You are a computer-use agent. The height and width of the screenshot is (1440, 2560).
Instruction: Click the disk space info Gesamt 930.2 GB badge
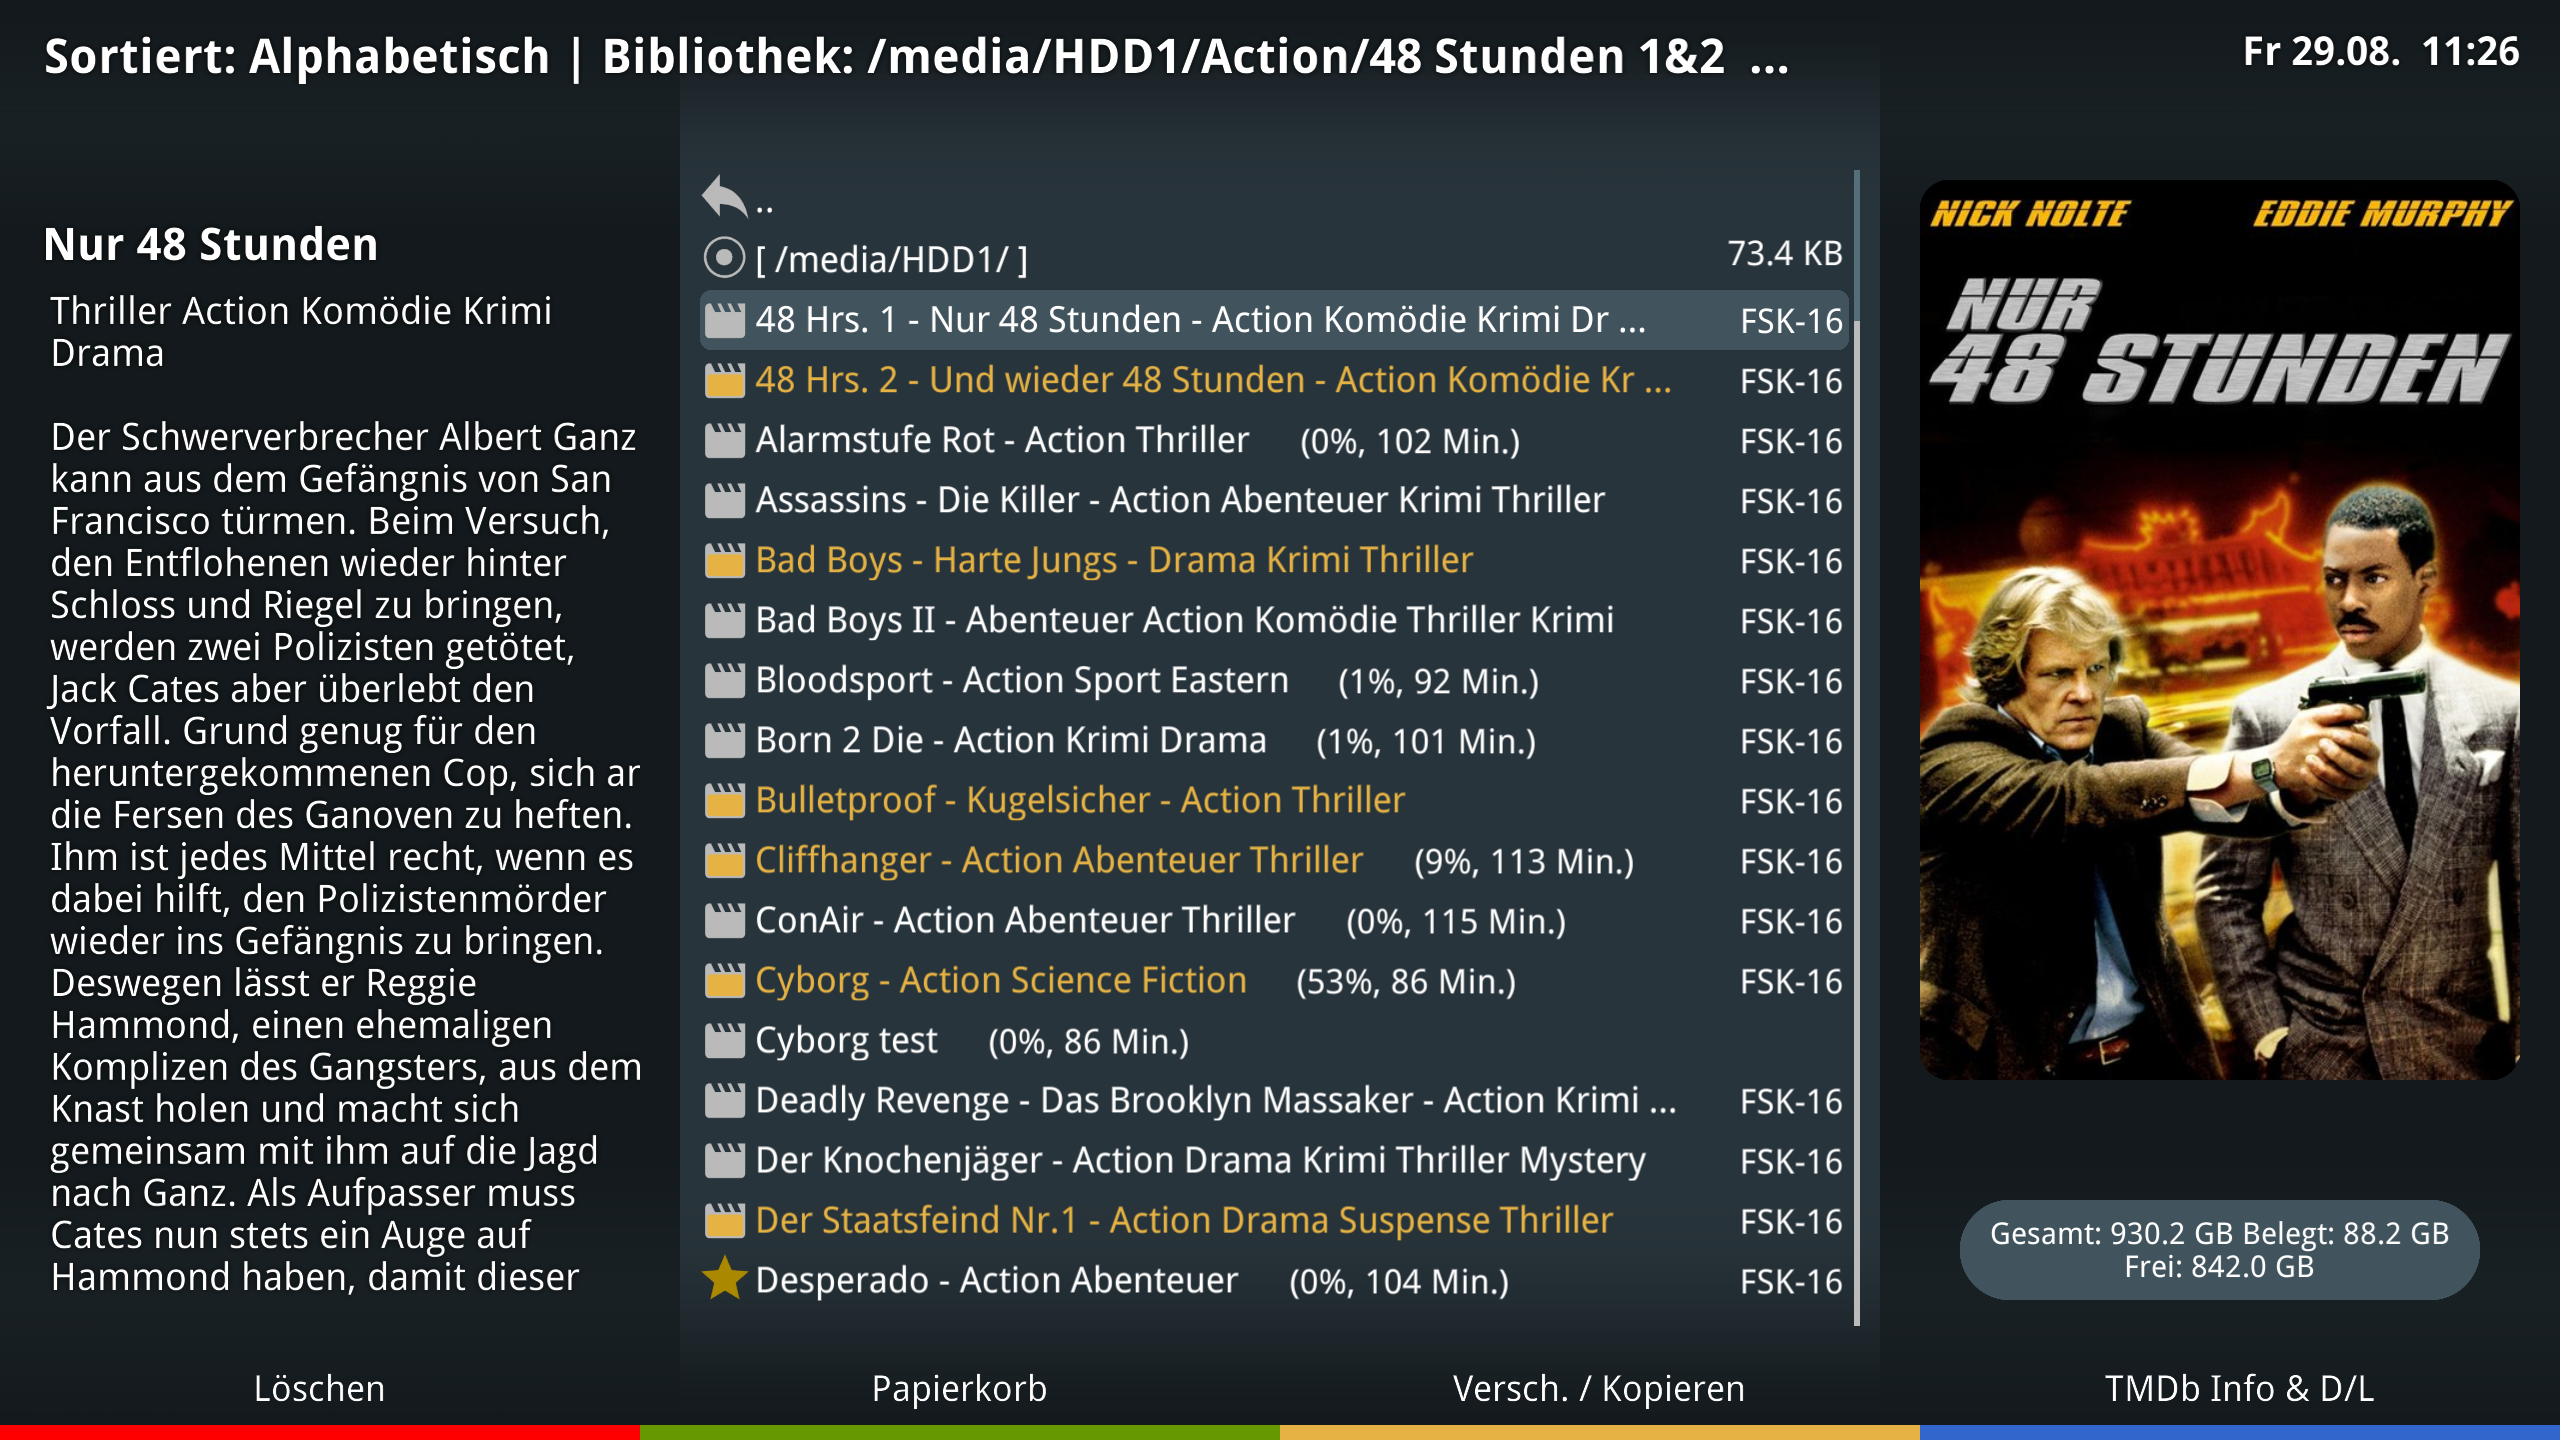click(2219, 1250)
